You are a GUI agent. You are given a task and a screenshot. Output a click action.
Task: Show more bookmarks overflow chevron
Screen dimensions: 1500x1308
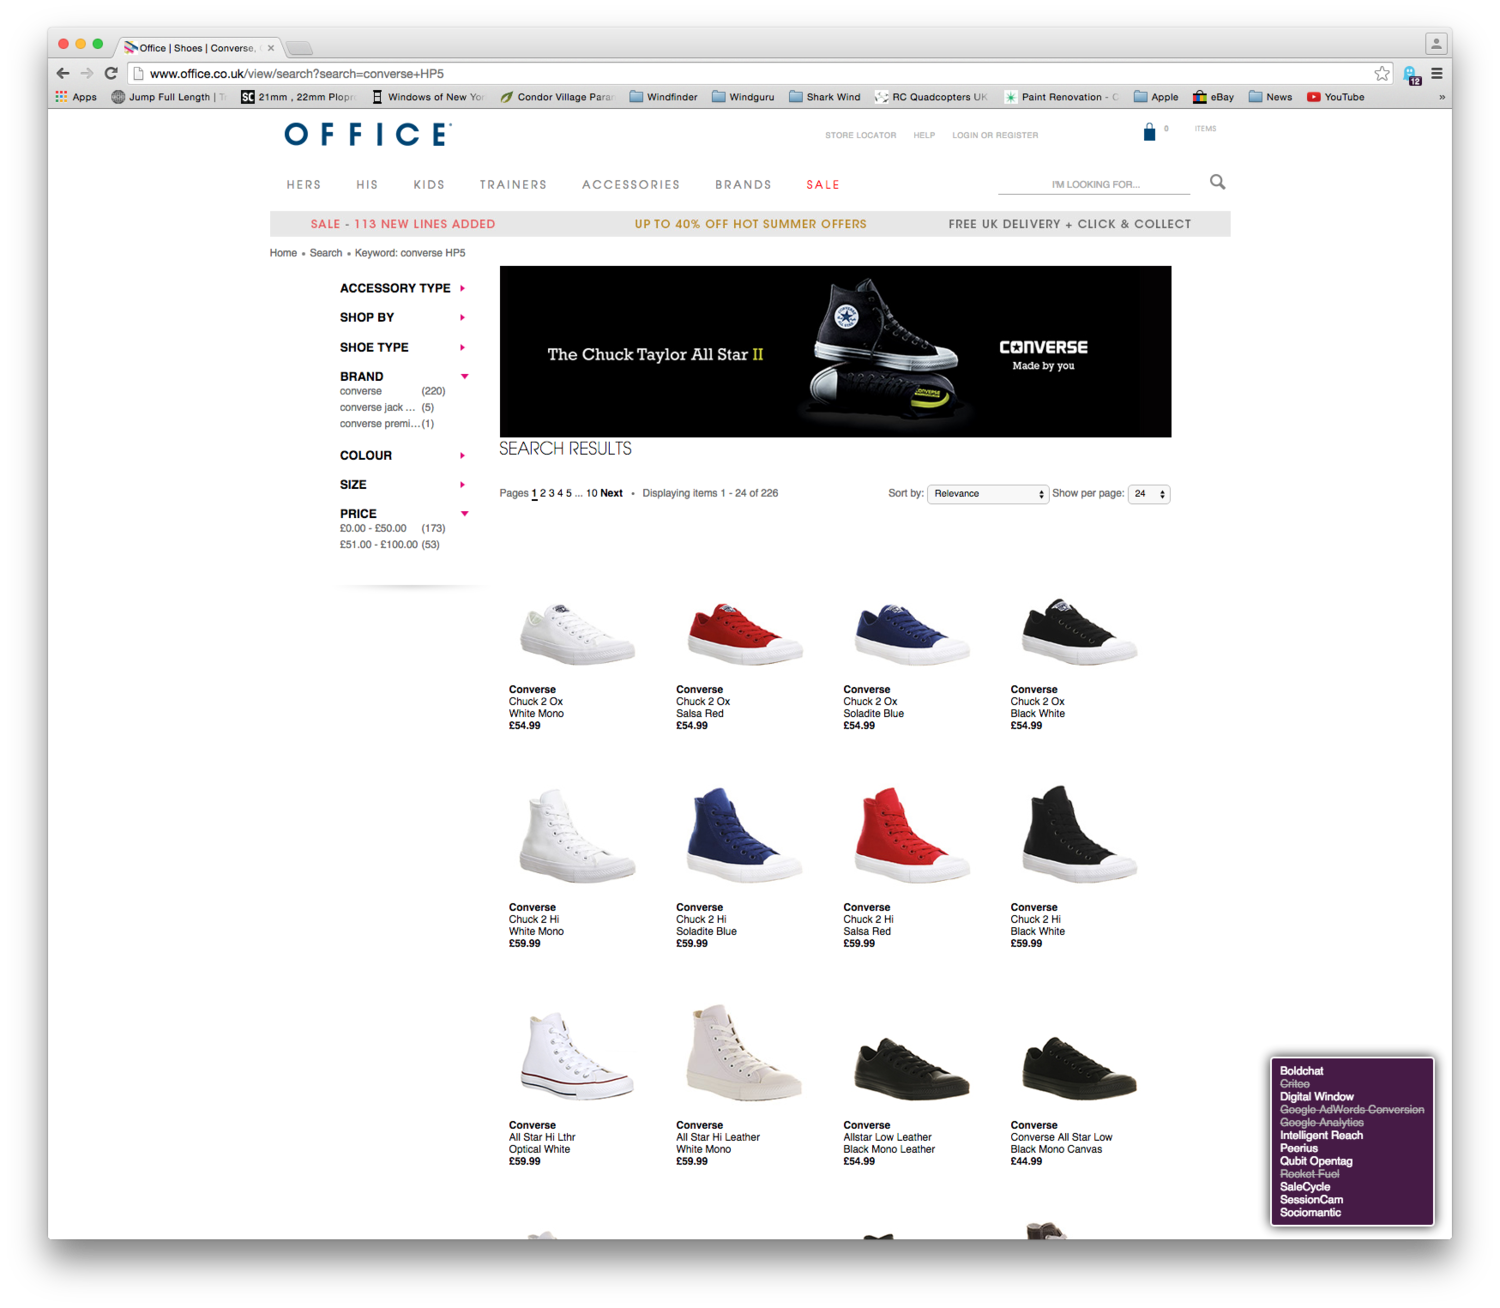(x=1441, y=97)
